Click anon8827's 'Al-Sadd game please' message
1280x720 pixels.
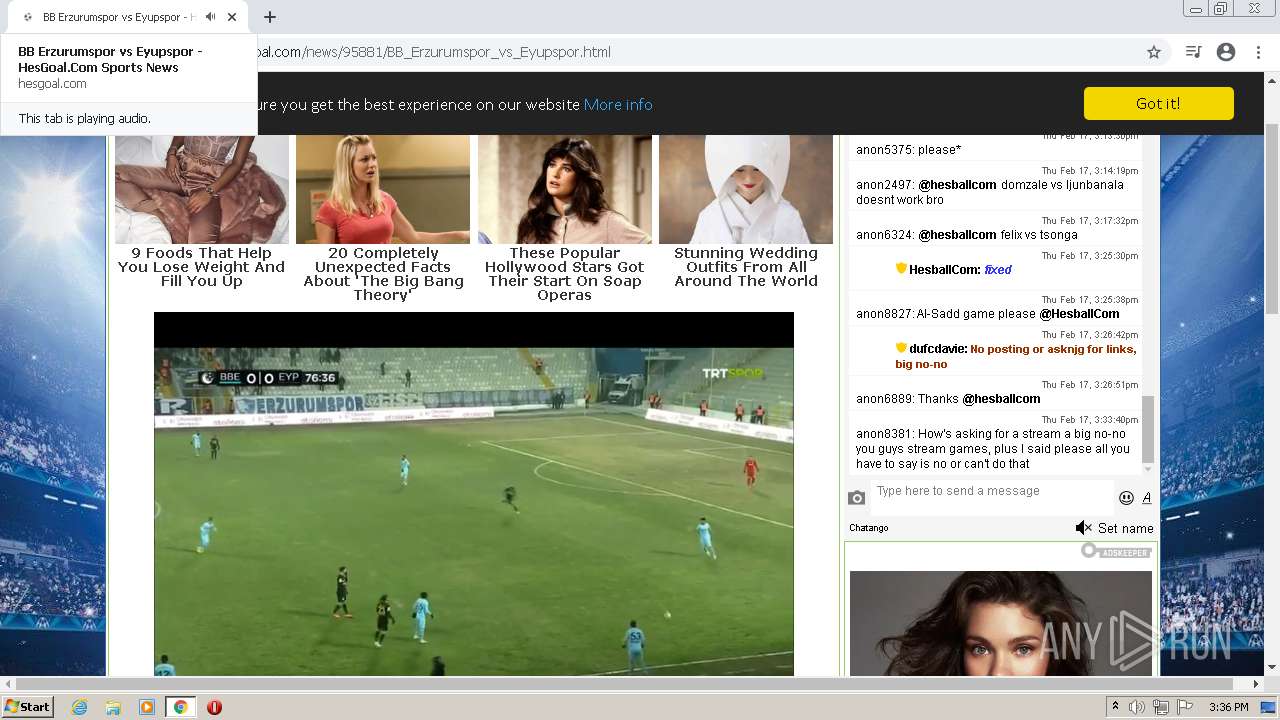(988, 314)
